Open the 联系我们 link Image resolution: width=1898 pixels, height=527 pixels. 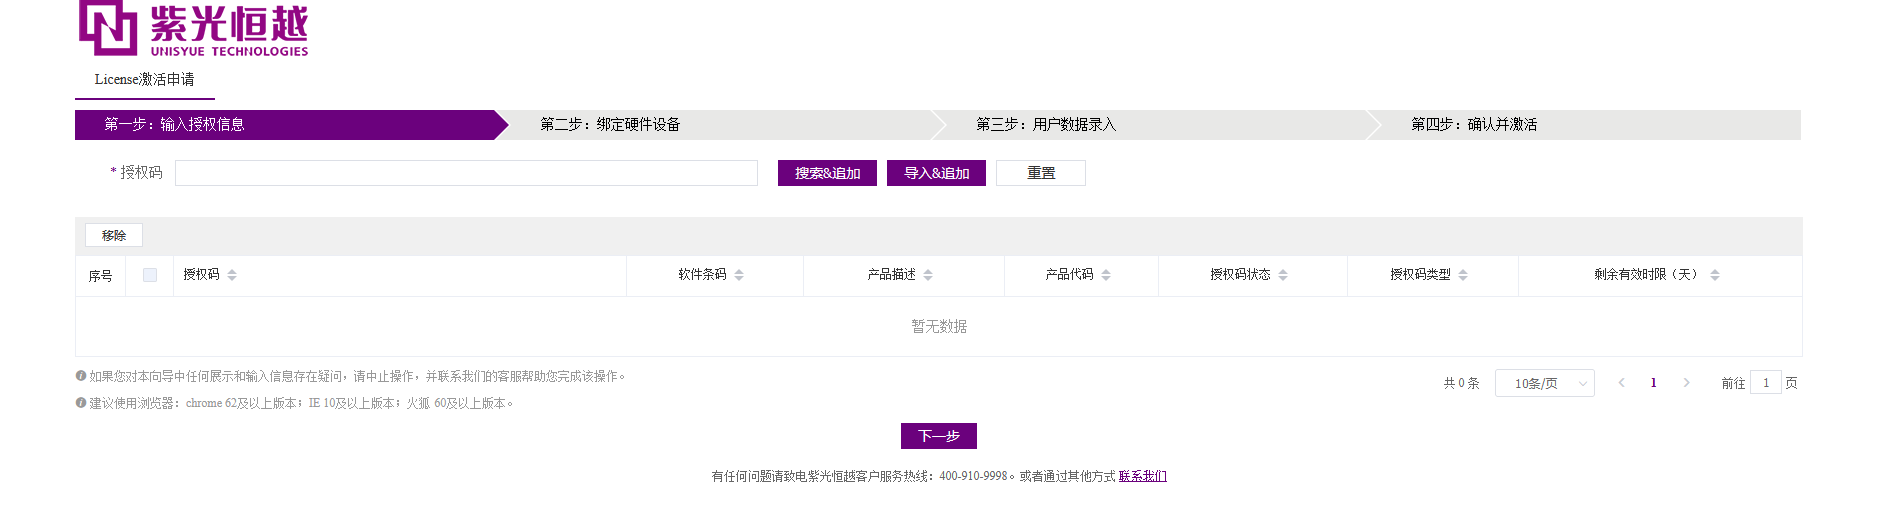pyautogui.click(x=1142, y=476)
